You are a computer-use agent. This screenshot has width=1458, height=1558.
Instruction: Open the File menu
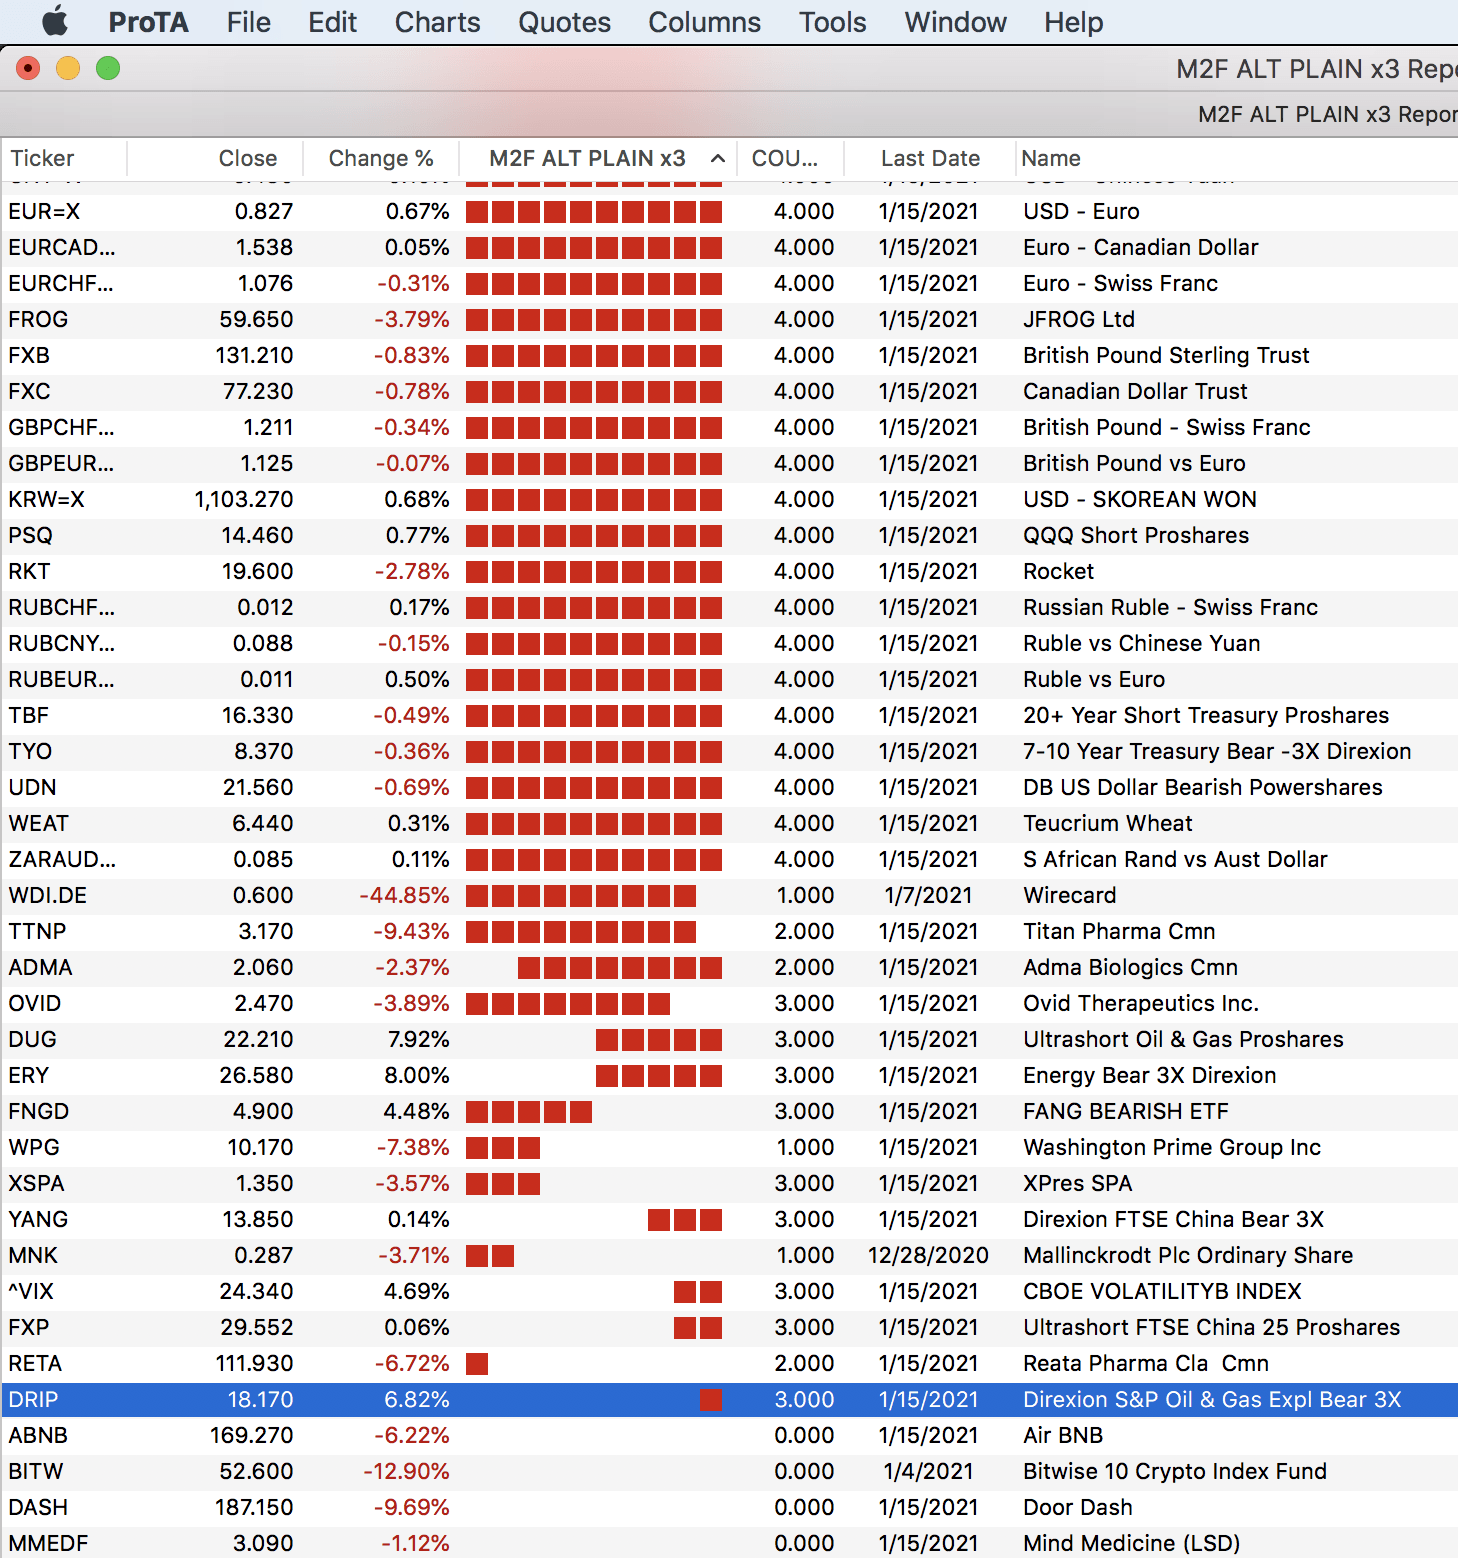(x=248, y=22)
